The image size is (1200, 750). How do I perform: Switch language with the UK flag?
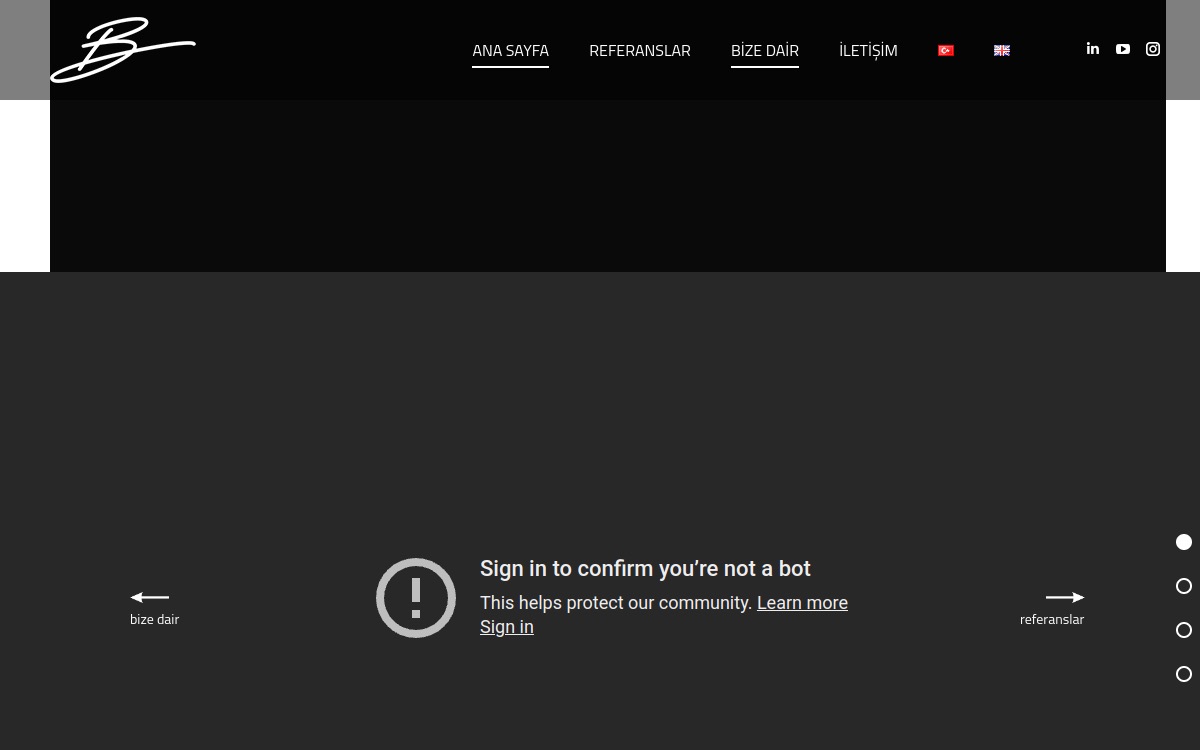coord(1002,50)
